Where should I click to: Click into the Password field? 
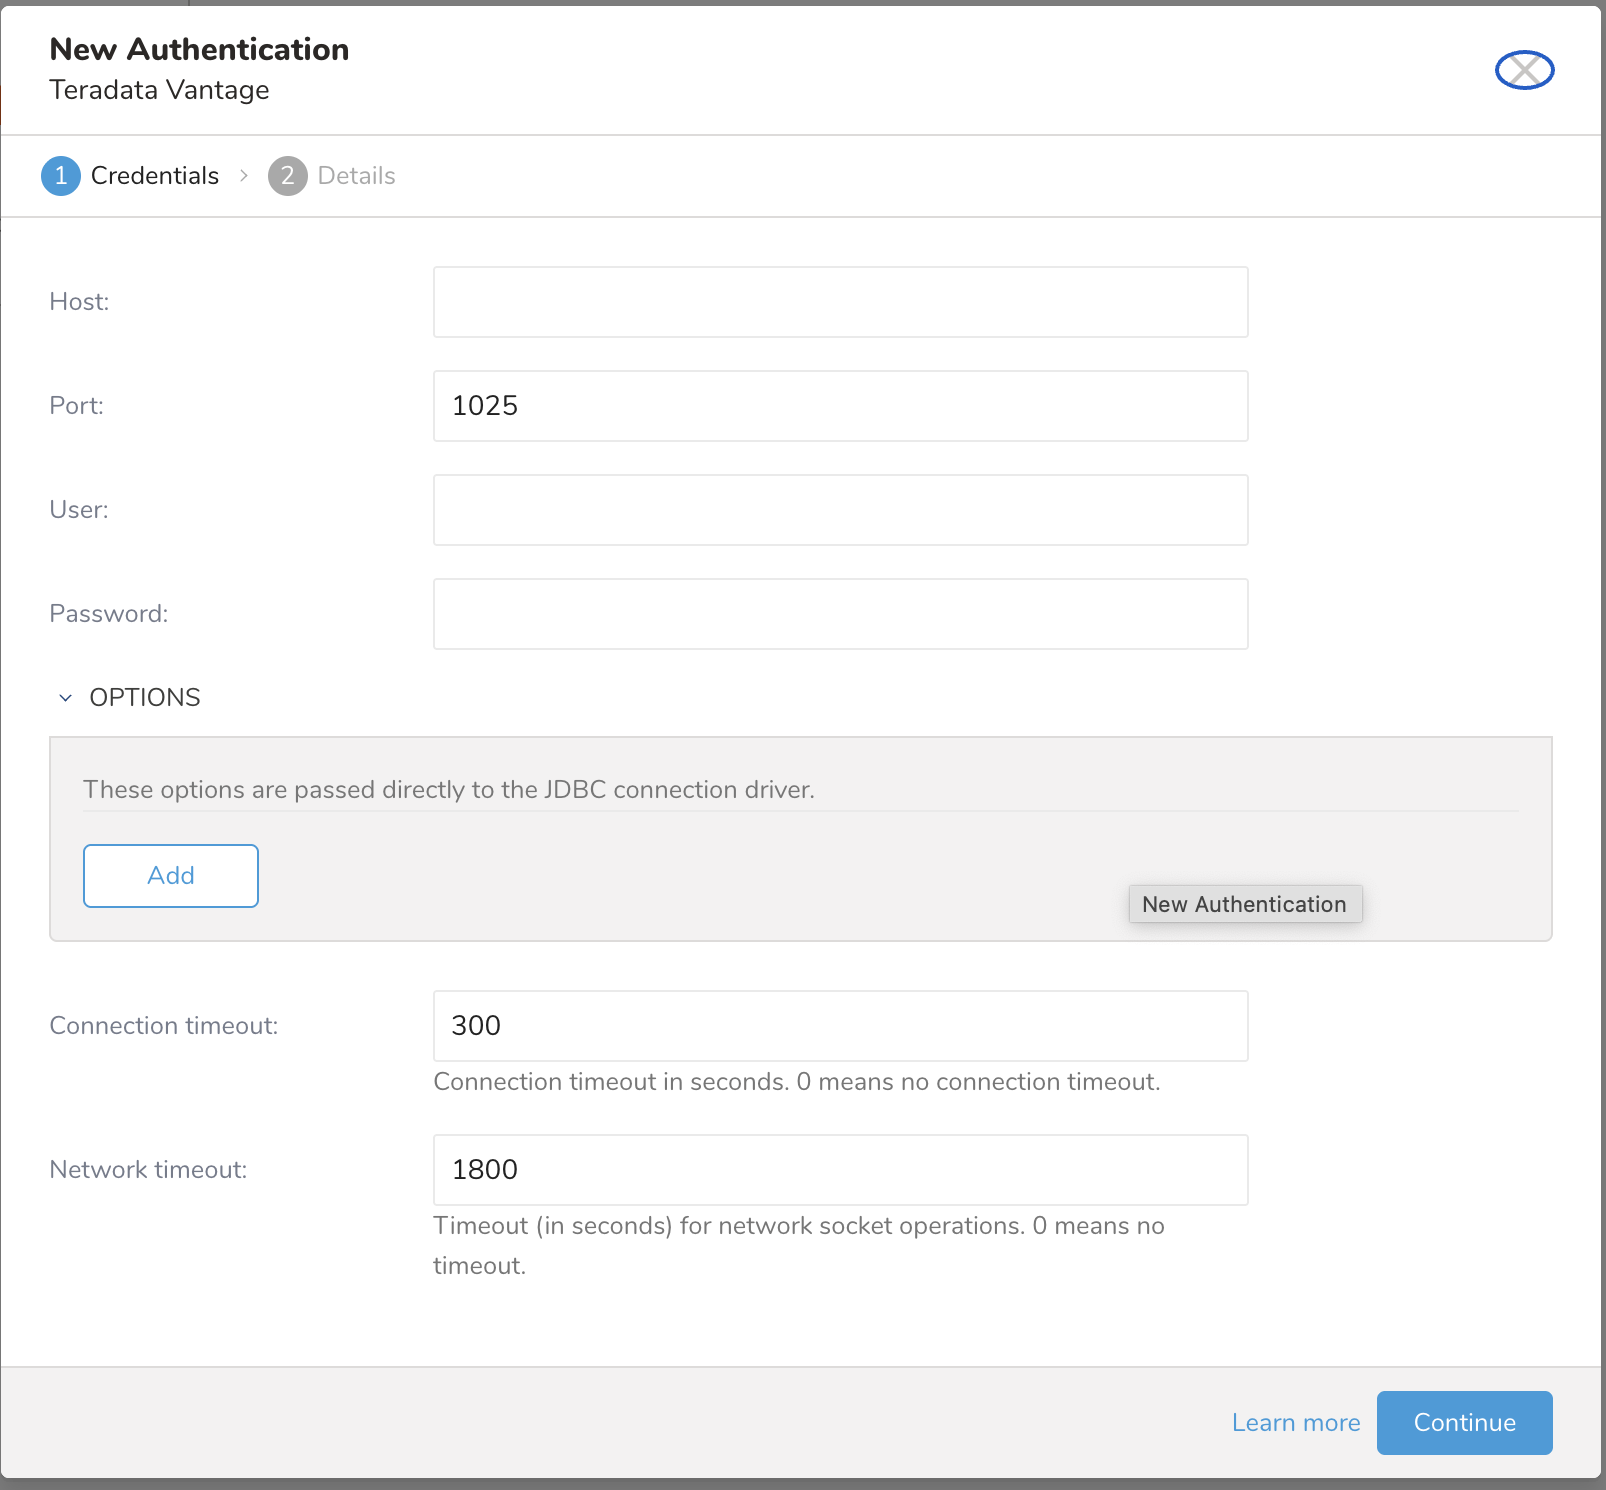840,614
